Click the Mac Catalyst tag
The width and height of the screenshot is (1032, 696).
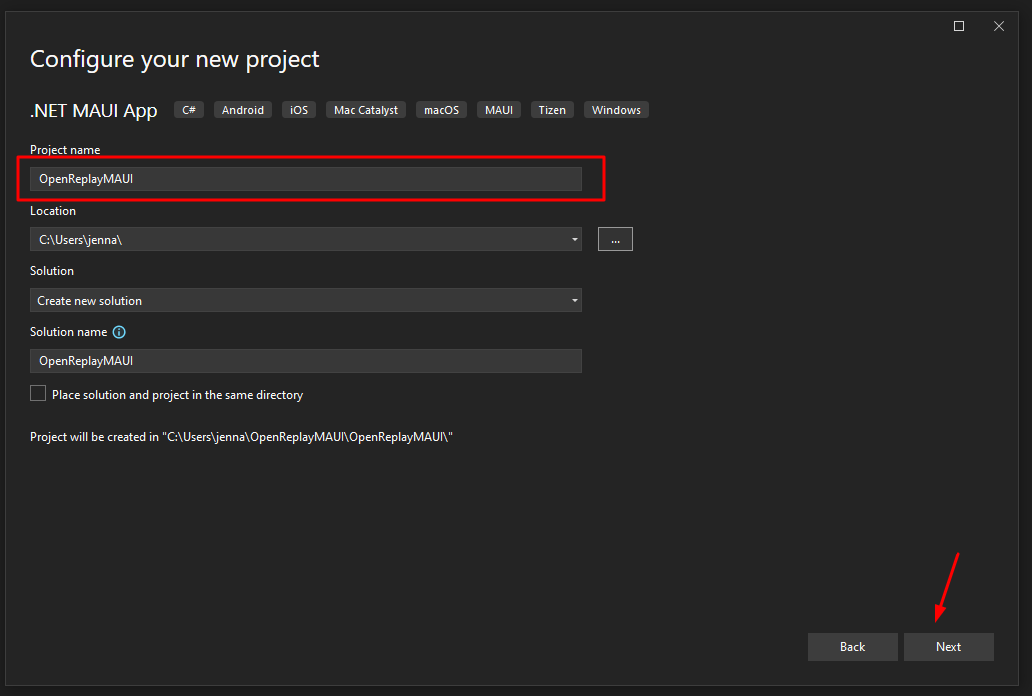[x=365, y=110]
